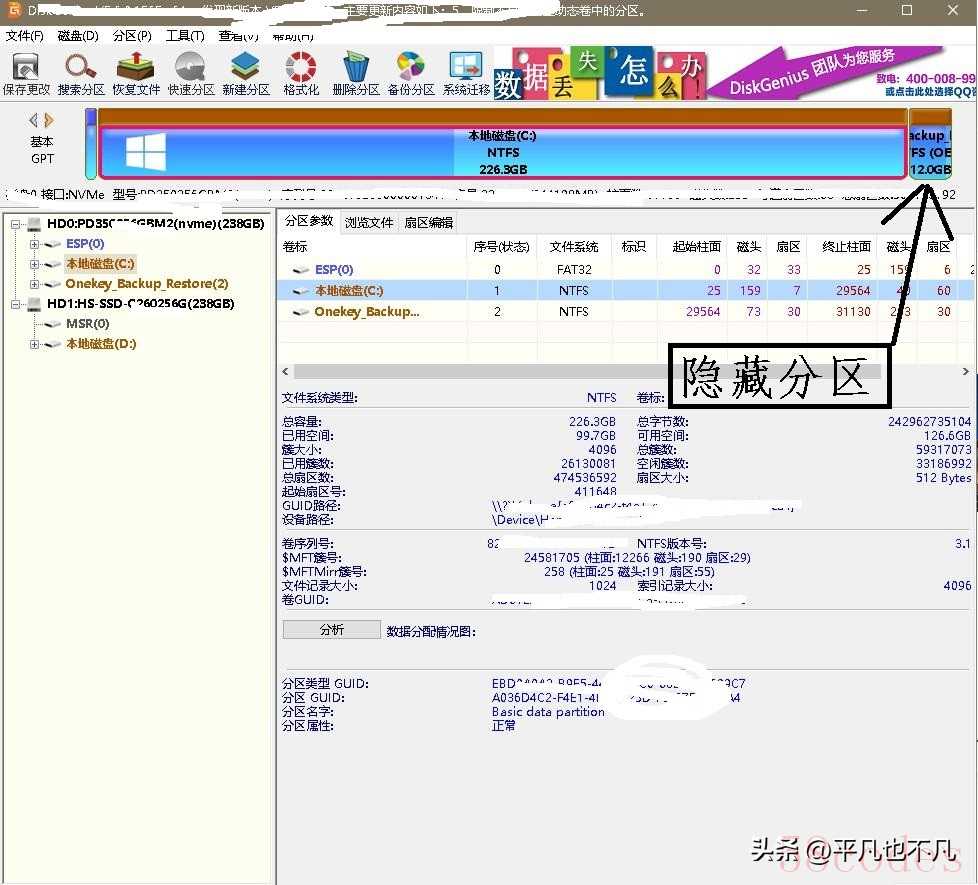Viewport: 978px width, 885px height.
Task: Click drive icon beside ESP(0) in table
Action: (x=301, y=270)
